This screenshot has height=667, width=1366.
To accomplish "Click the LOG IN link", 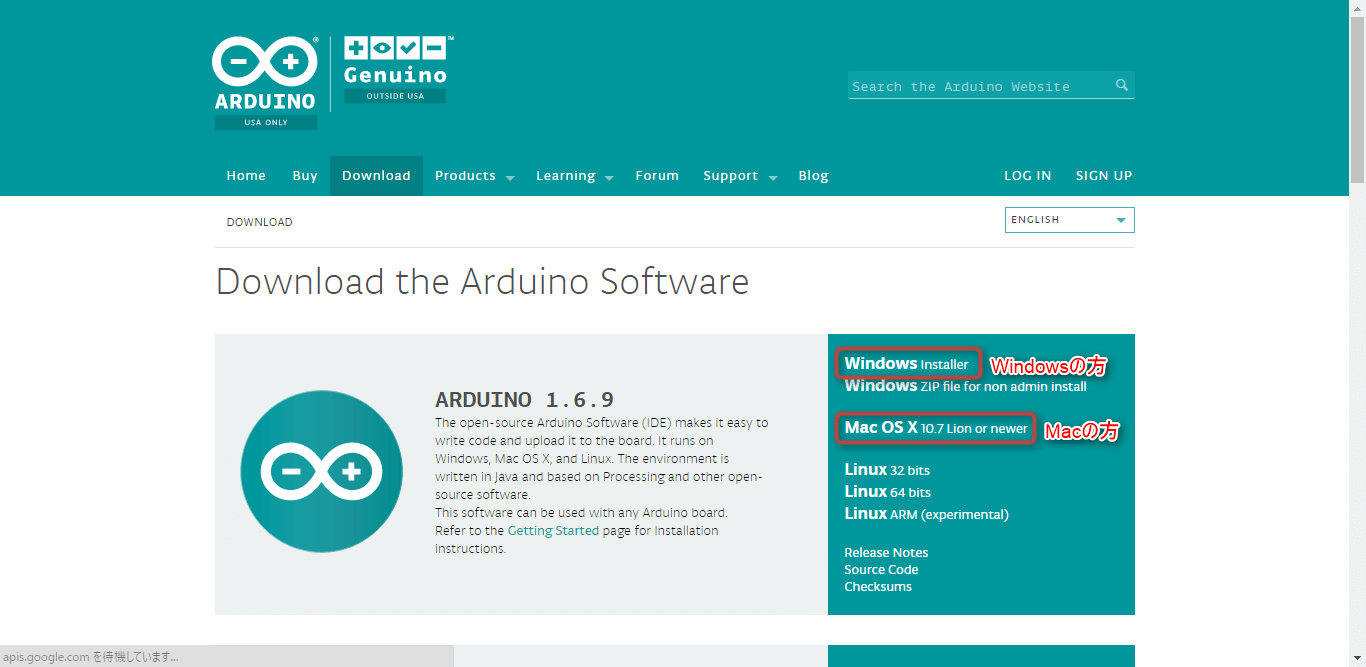I will [x=1027, y=176].
